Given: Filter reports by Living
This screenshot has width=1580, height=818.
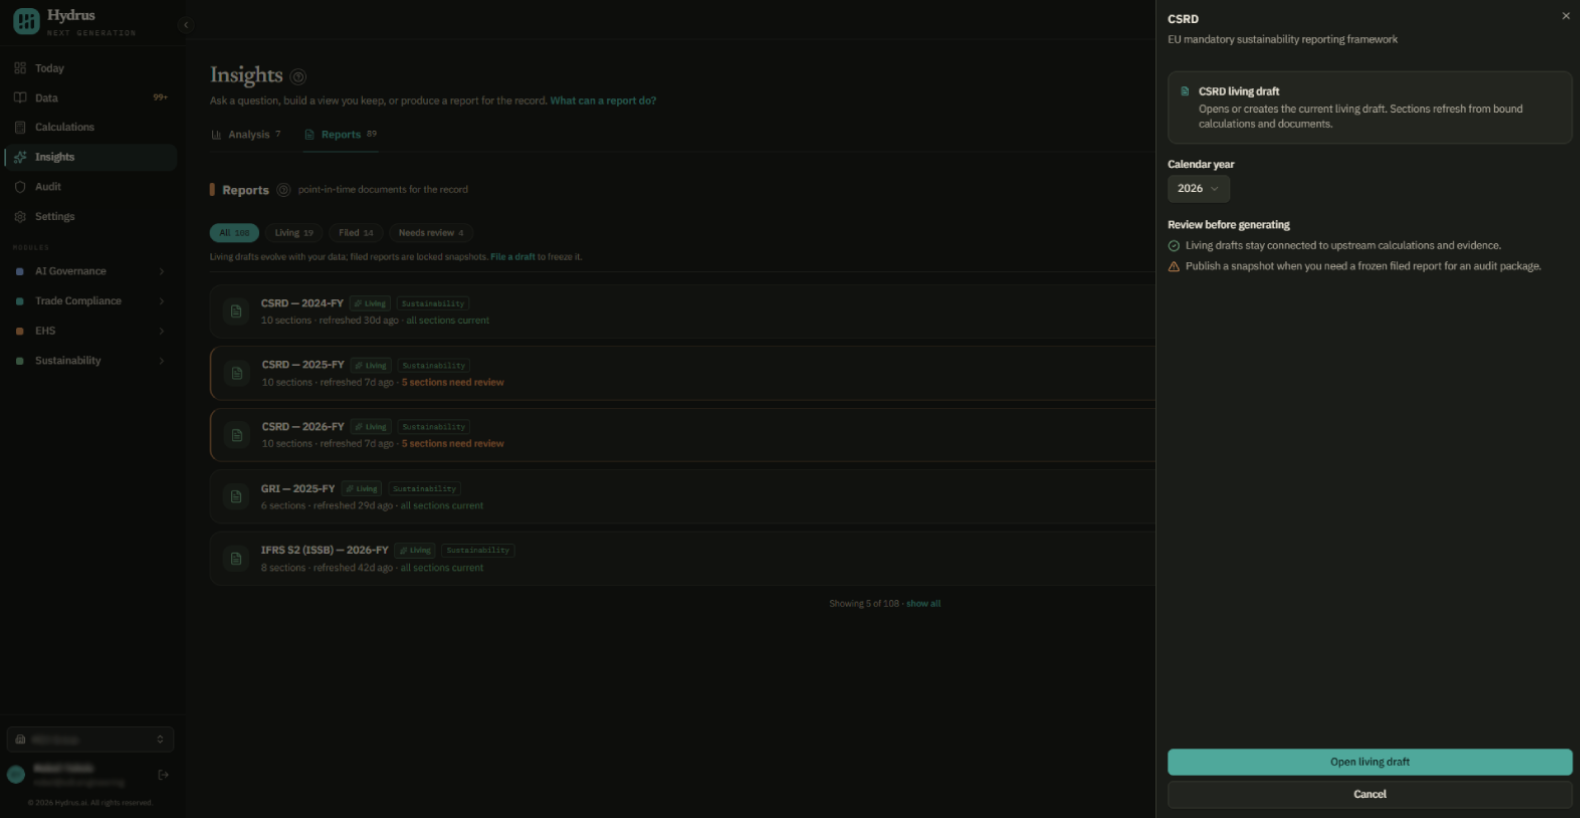Looking at the screenshot, I should [x=294, y=233].
